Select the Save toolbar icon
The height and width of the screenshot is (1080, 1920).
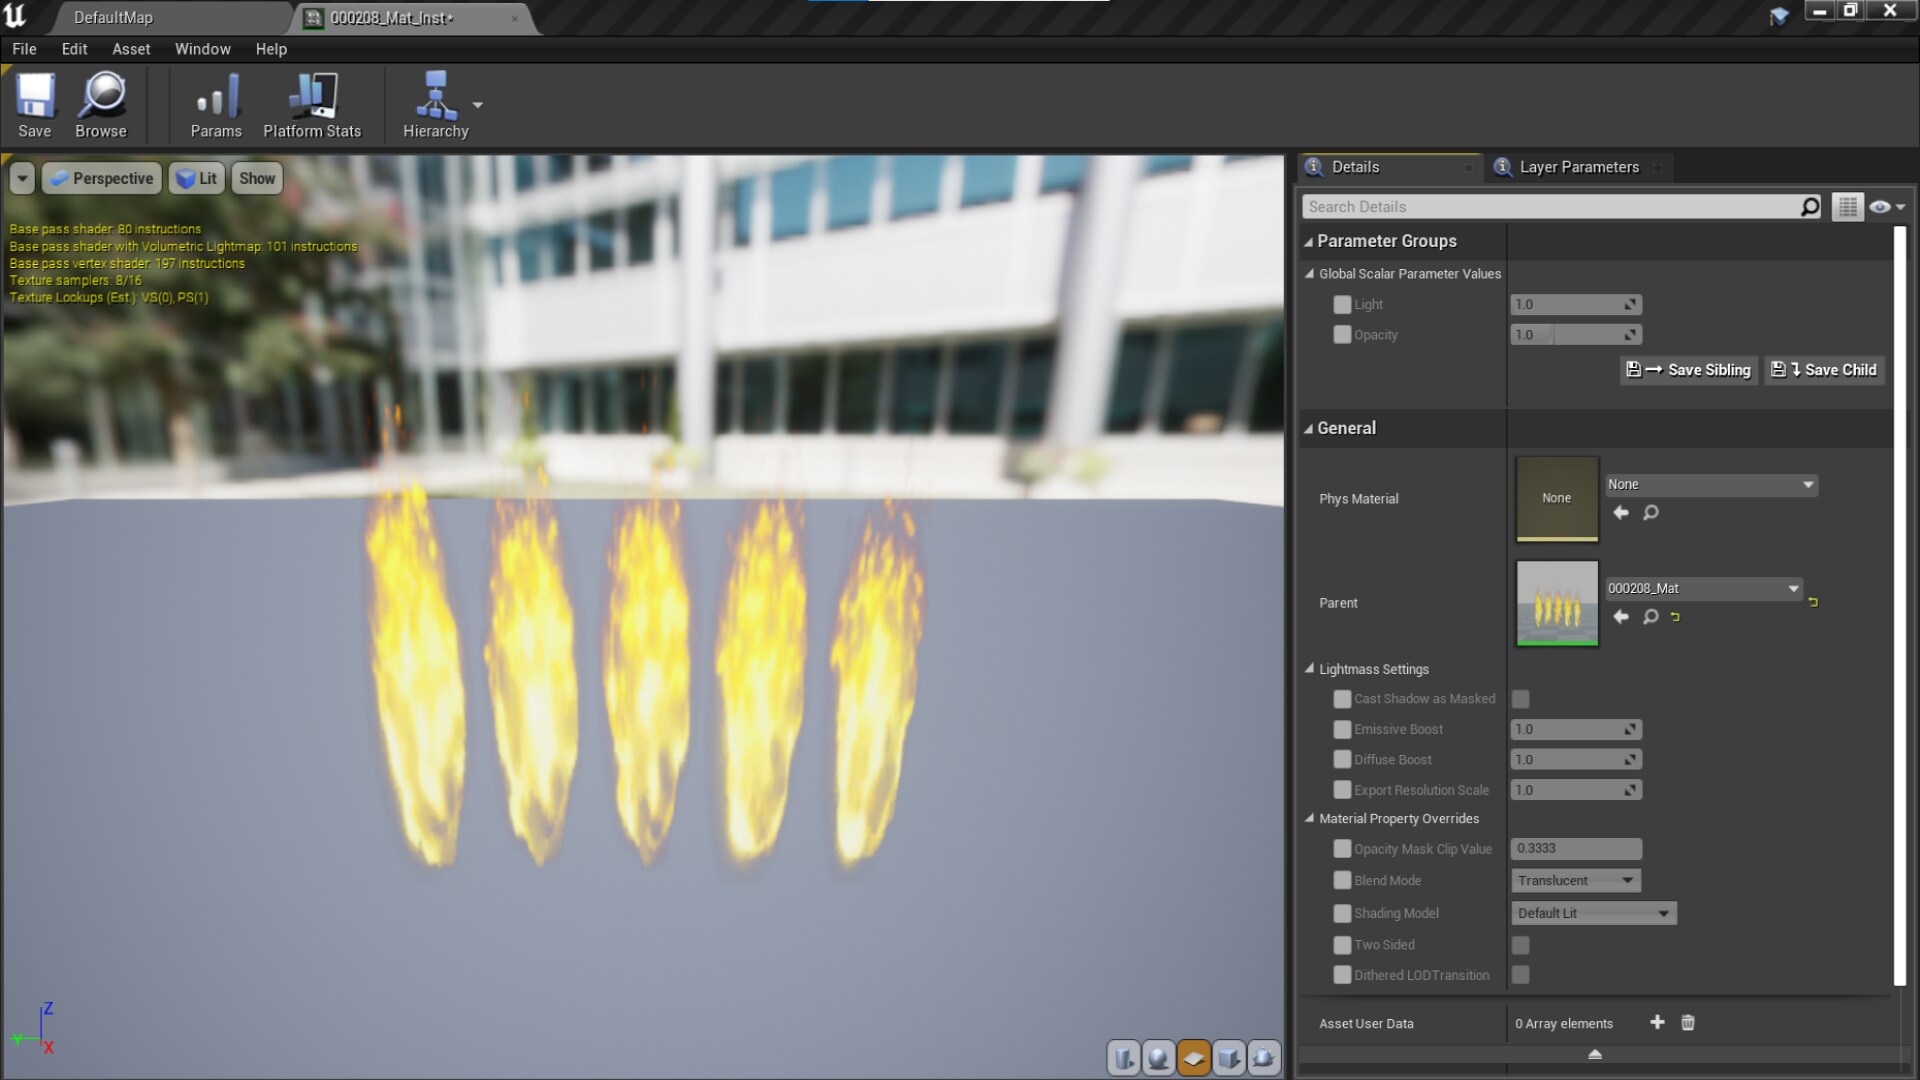point(35,103)
